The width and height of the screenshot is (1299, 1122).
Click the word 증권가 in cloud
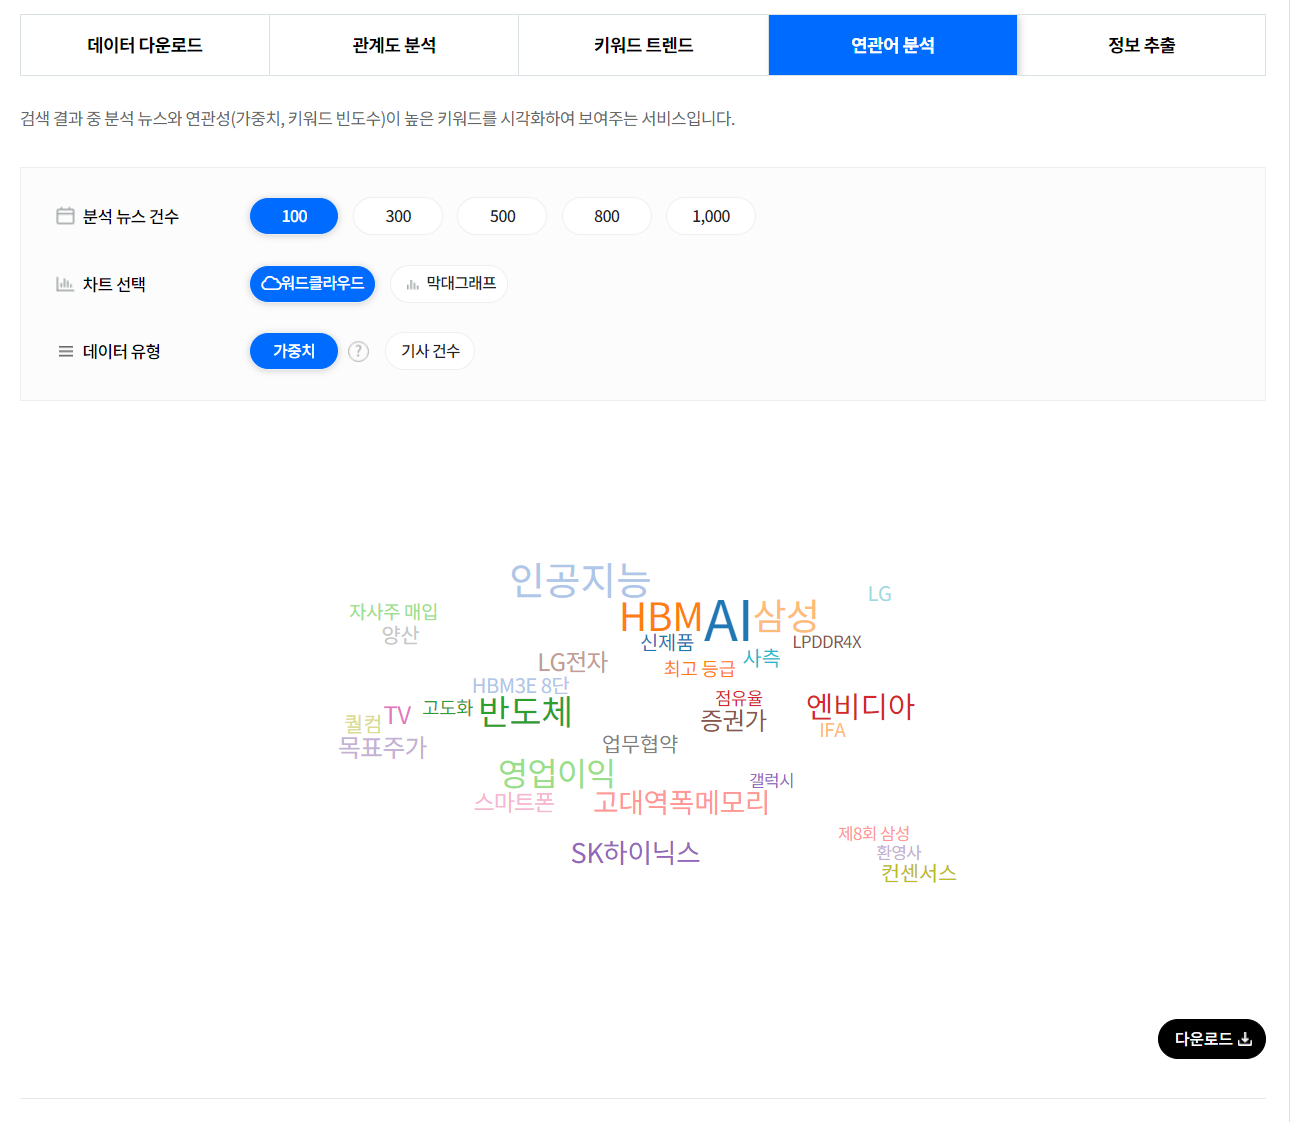click(x=733, y=720)
